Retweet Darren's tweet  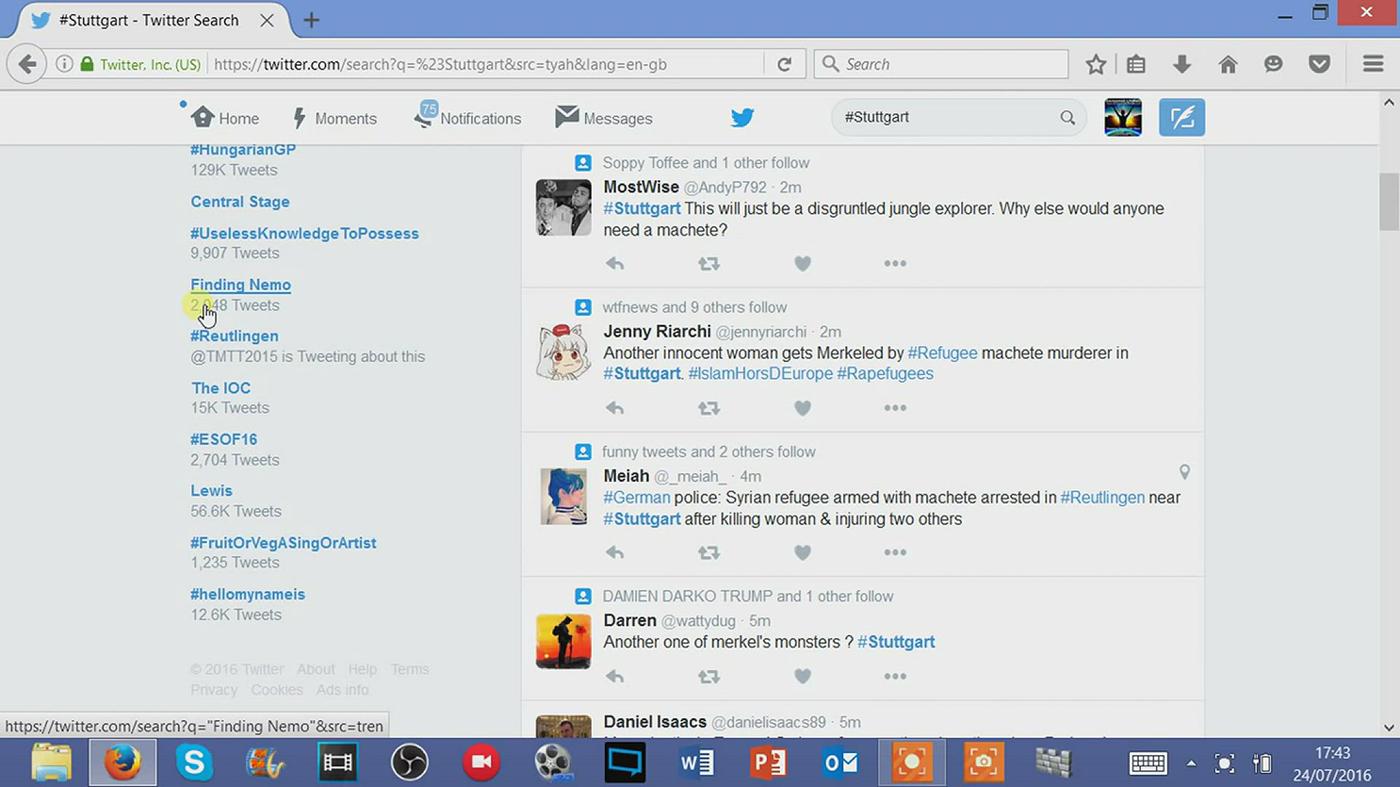[708, 677]
